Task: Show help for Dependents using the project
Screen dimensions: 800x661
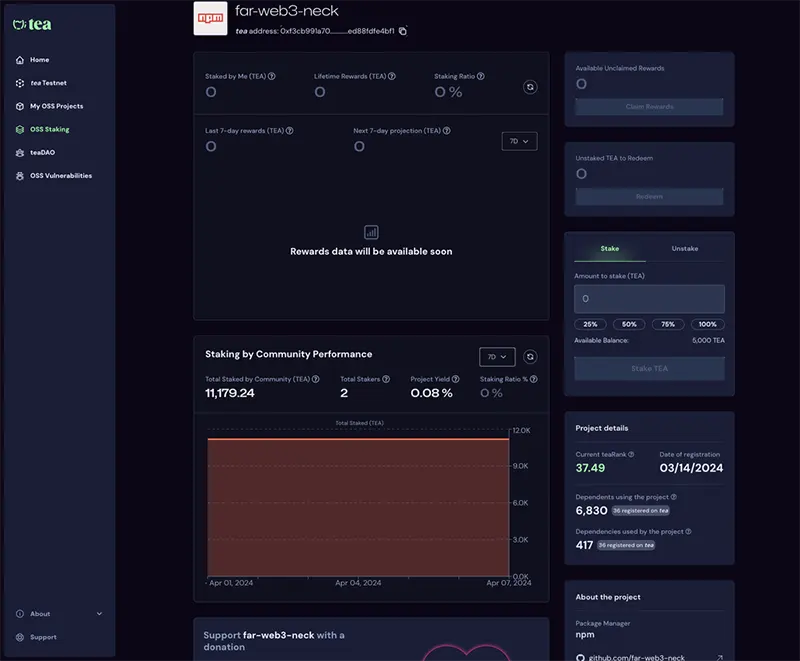Action: pyautogui.click(x=673, y=497)
